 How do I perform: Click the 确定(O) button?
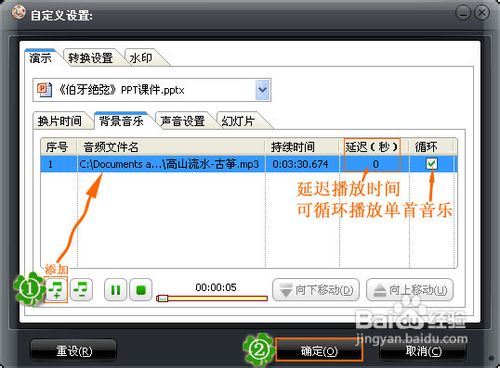click(x=319, y=351)
